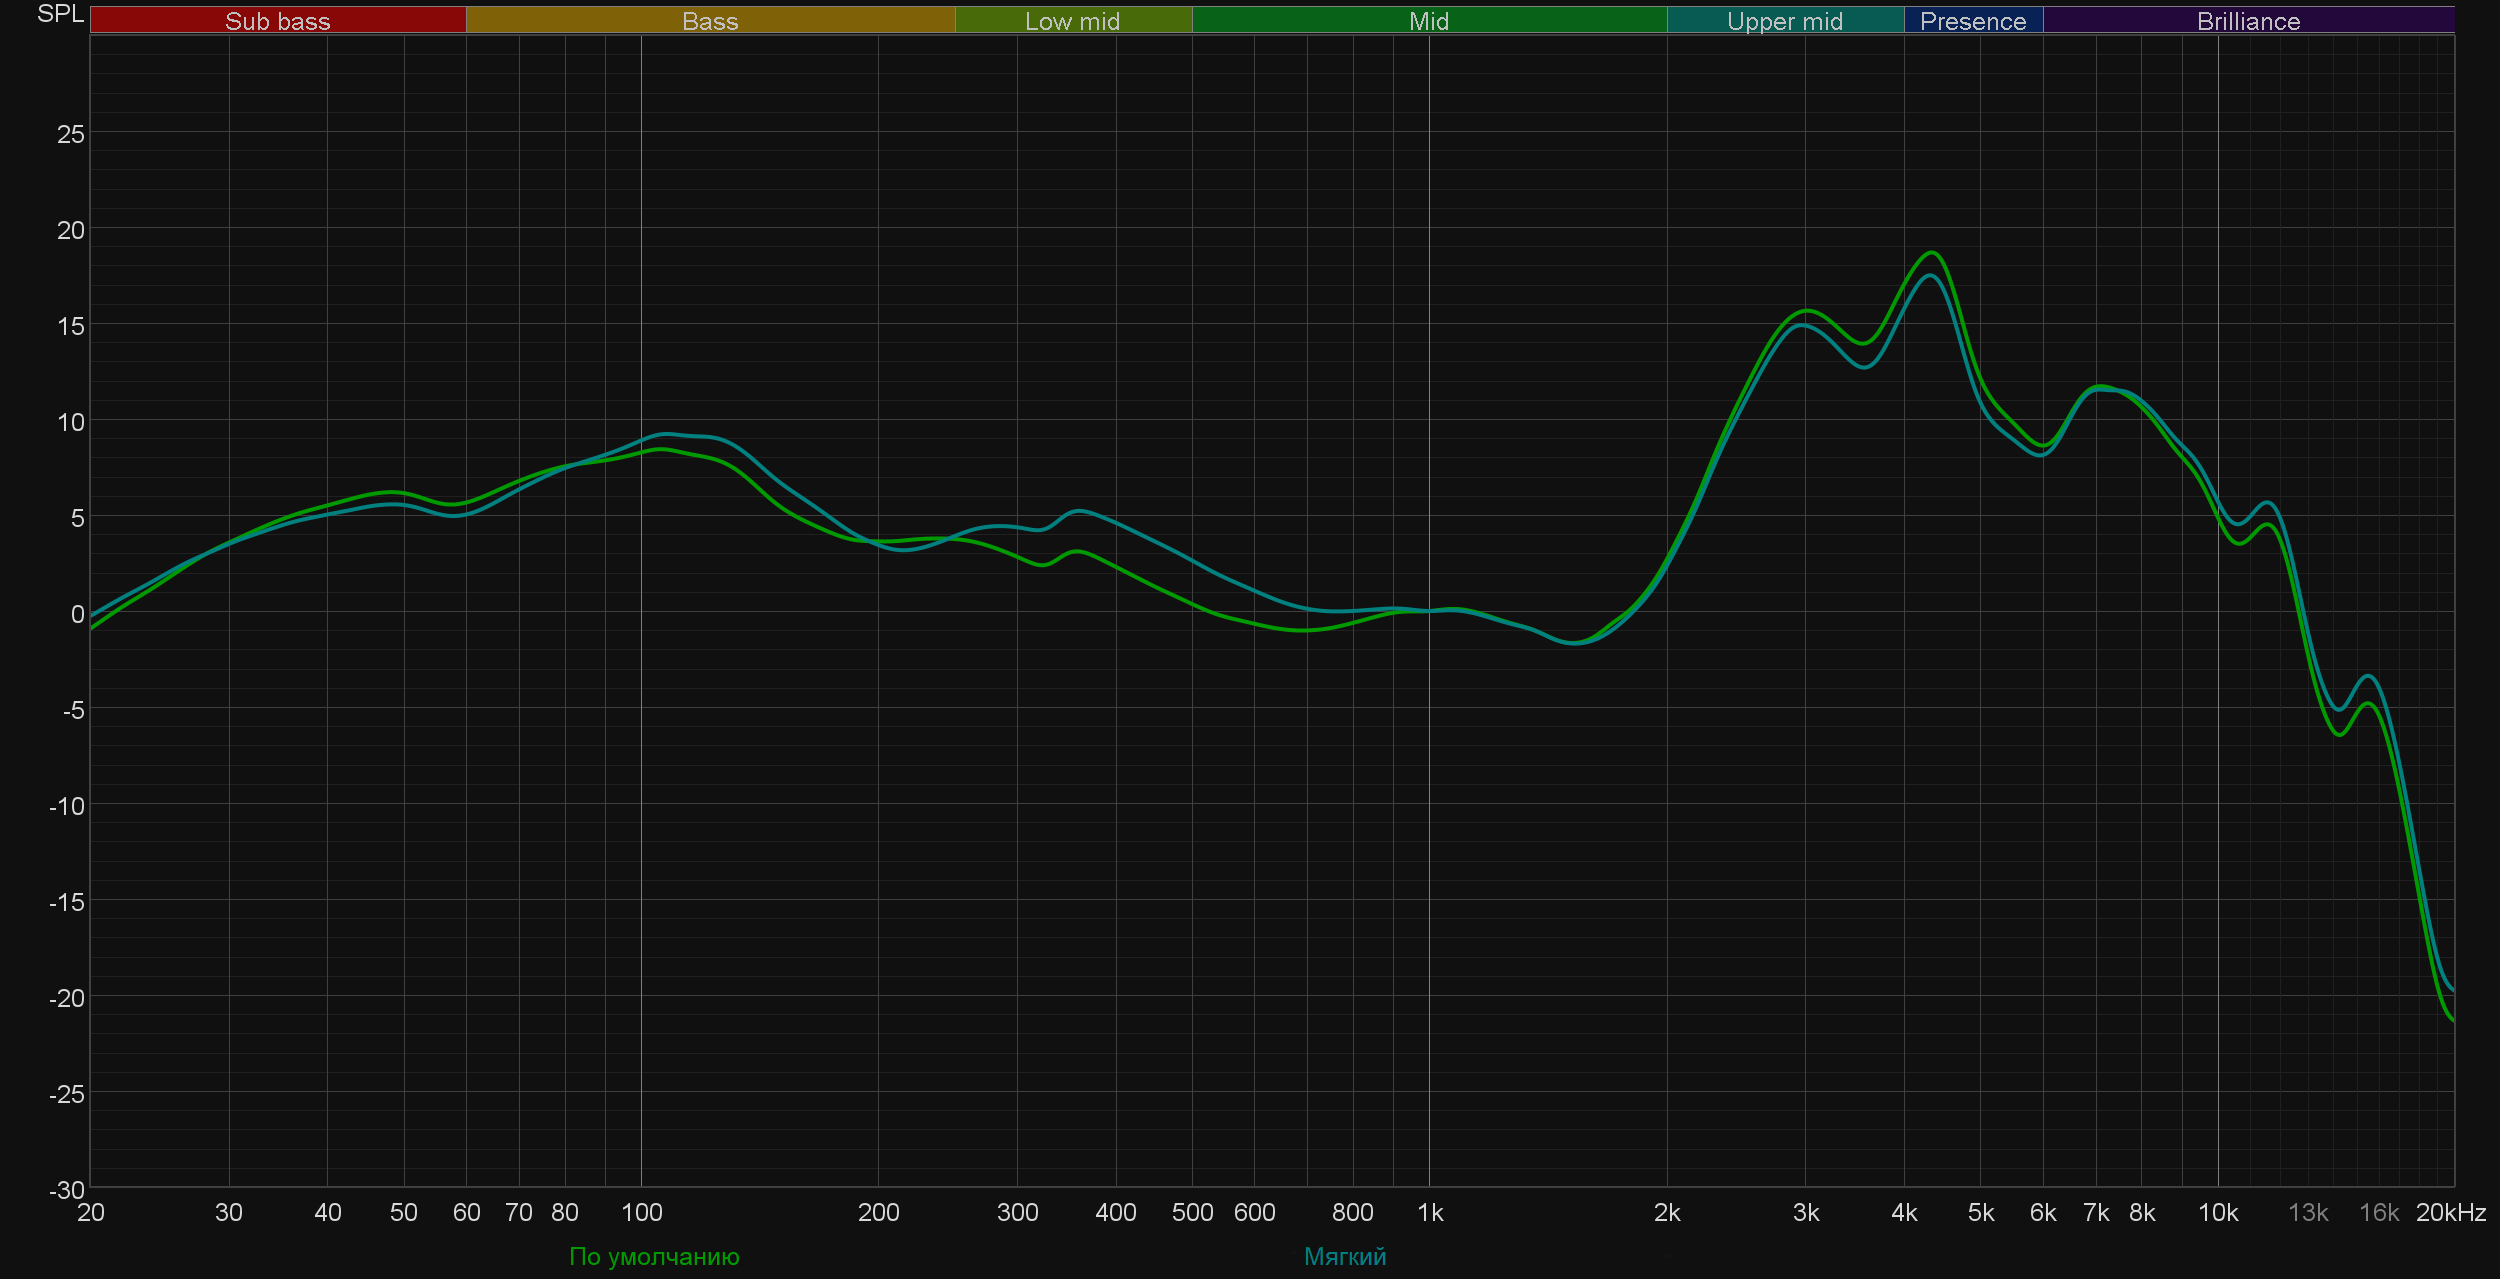Click the Bass frequency band header
2500x1279 pixels.
pos(710,21)
